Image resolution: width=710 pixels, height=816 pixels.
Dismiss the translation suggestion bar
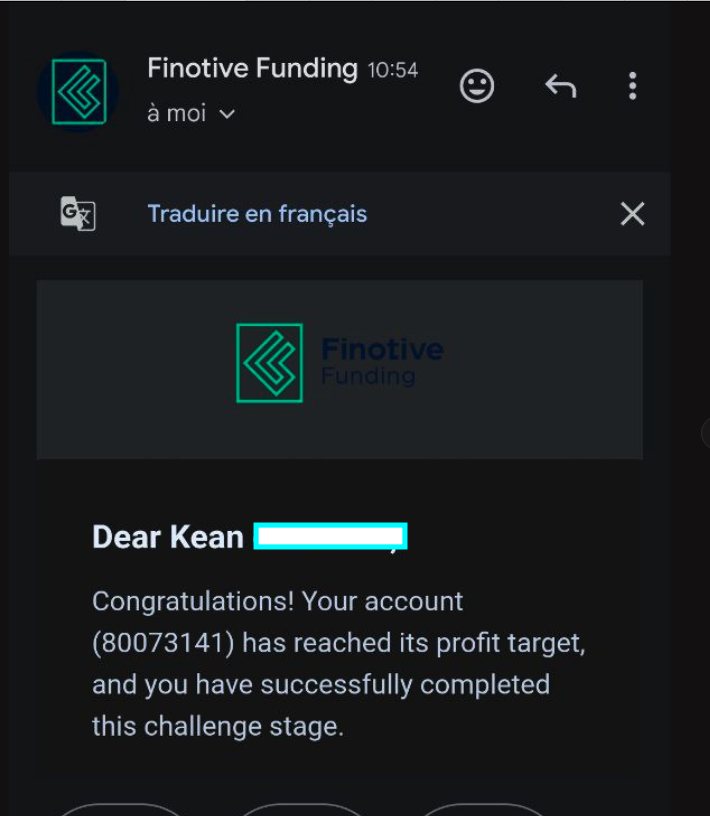click(x=632, y=214)
